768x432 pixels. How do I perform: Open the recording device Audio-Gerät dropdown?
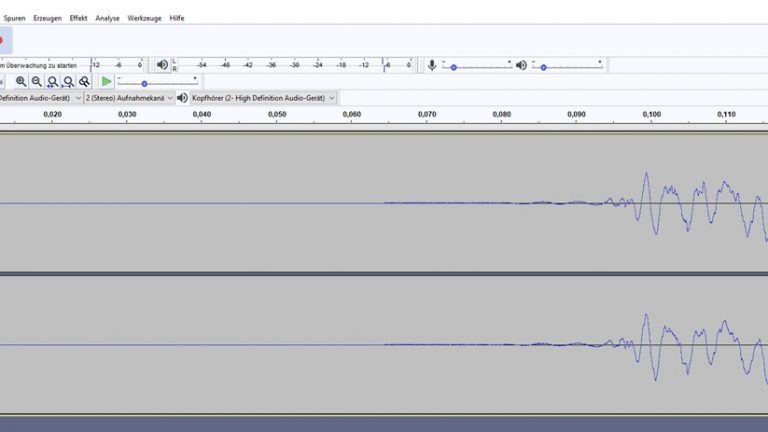(41, 98)
